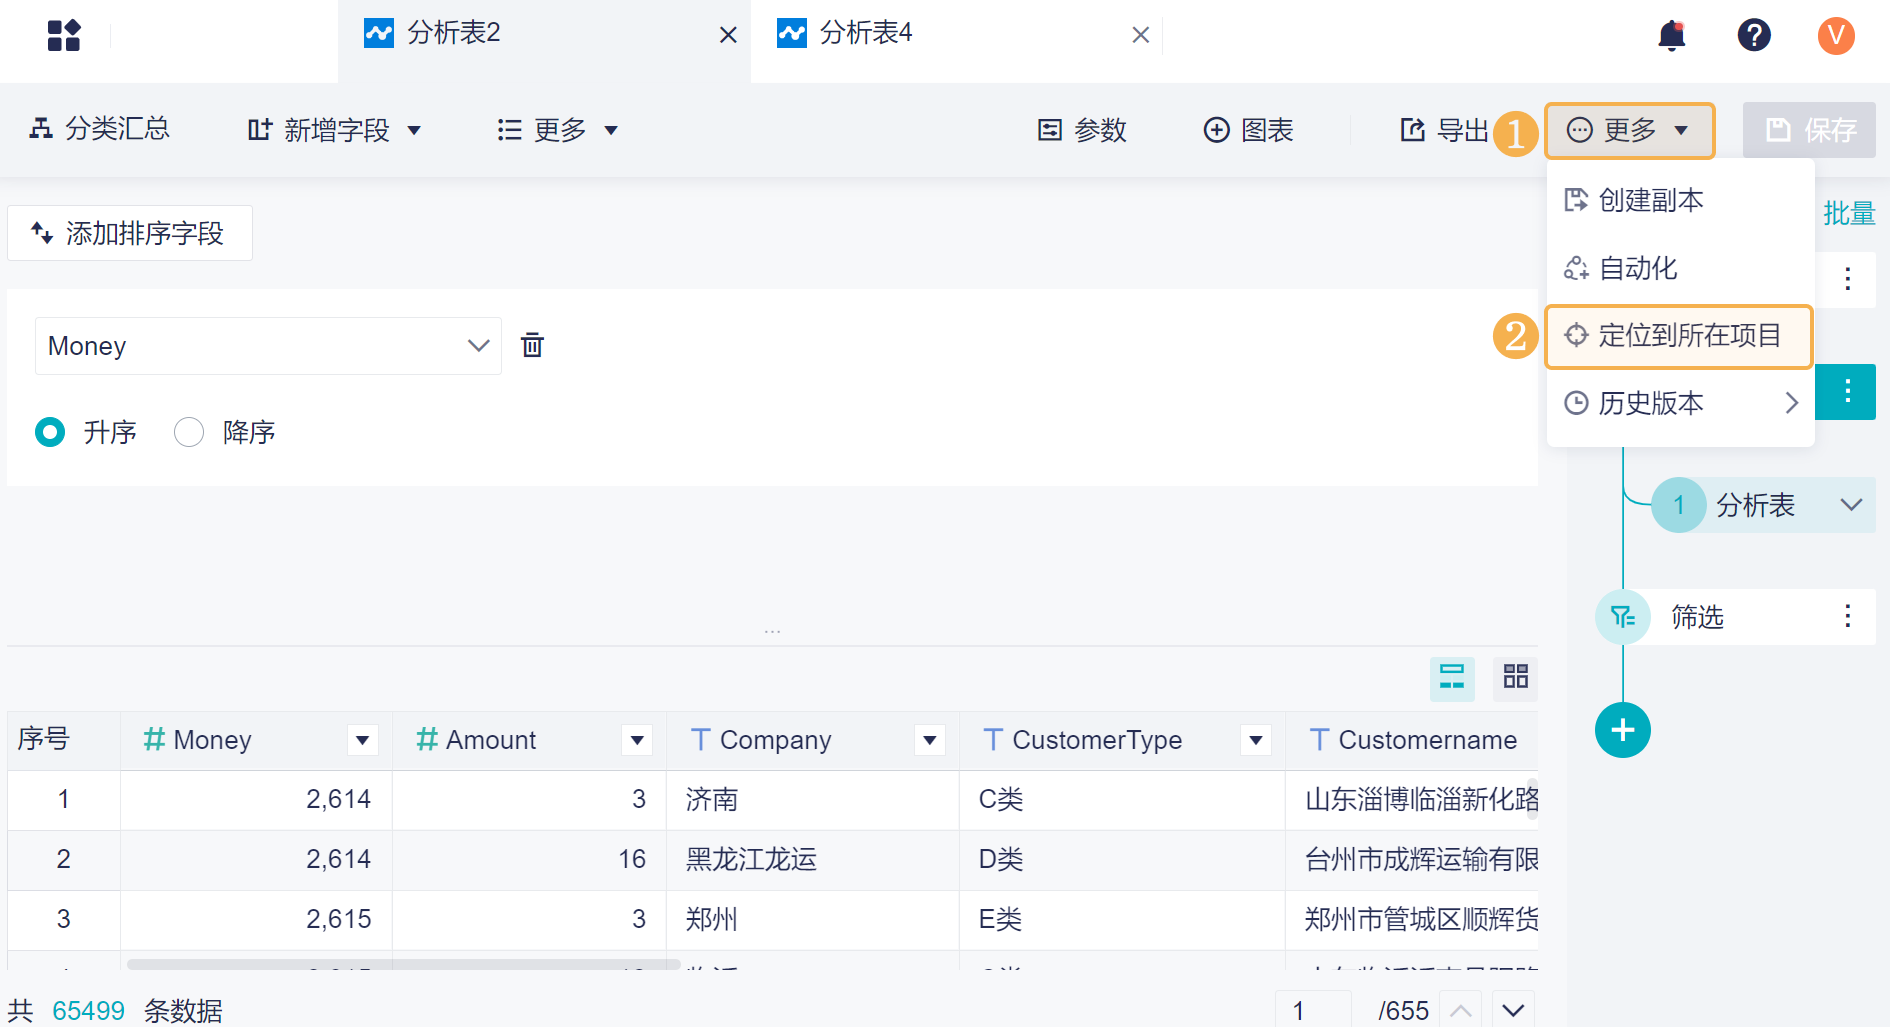Select the 降序 radio button
The width and height of the screenshot is (1890, 1027).
tap(189, 432)
